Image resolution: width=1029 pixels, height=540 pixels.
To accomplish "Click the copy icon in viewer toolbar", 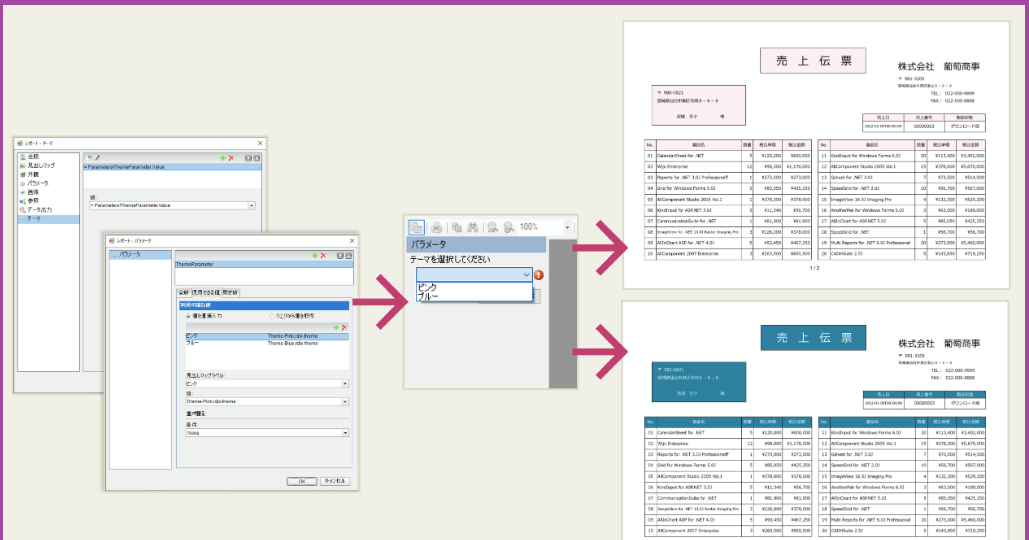I will [456, 228].
